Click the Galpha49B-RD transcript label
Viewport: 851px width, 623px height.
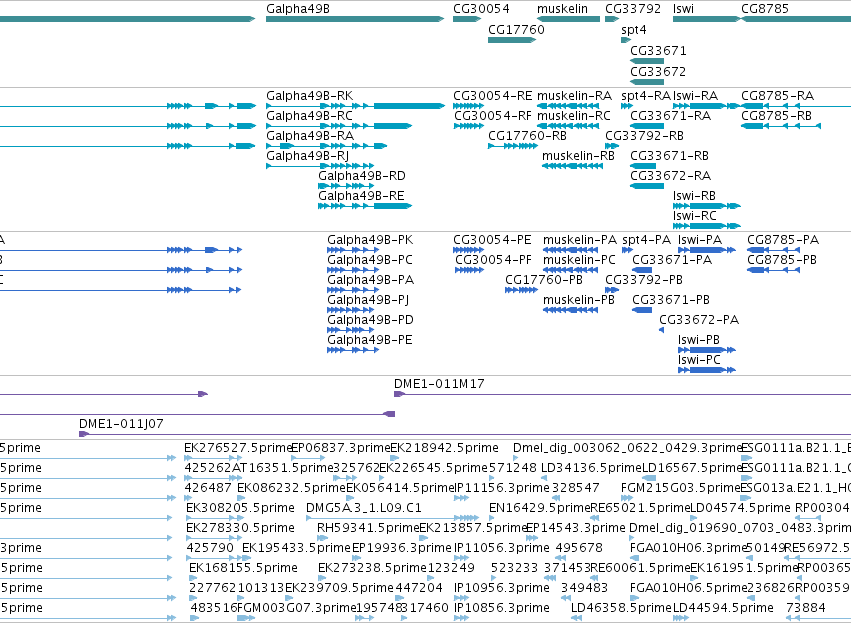tap(362, 176)
